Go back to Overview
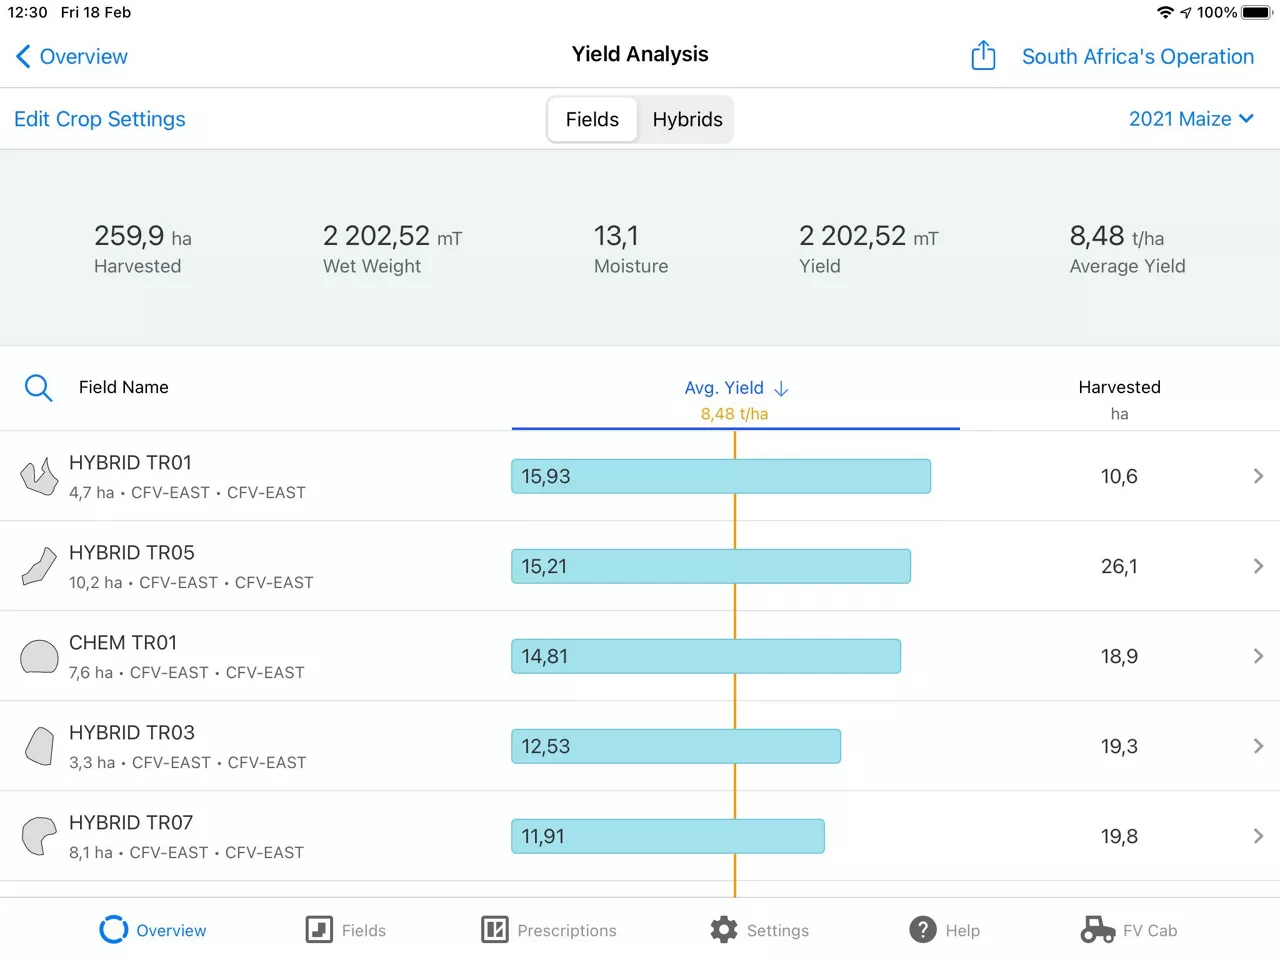 pyautogui.click(x=72, y=57)
